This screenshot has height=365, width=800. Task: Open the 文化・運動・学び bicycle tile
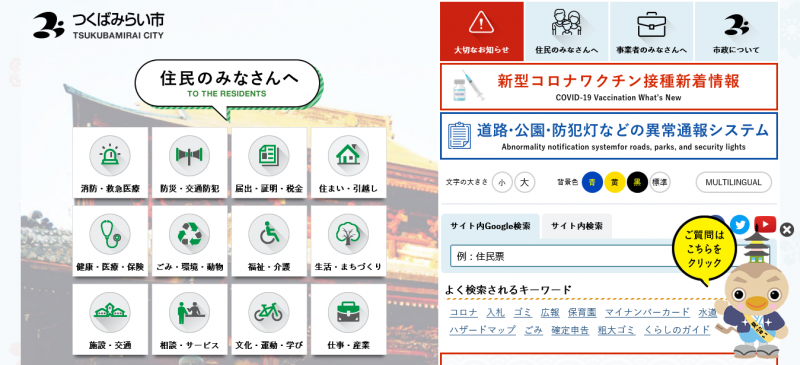tap(269, 320)
